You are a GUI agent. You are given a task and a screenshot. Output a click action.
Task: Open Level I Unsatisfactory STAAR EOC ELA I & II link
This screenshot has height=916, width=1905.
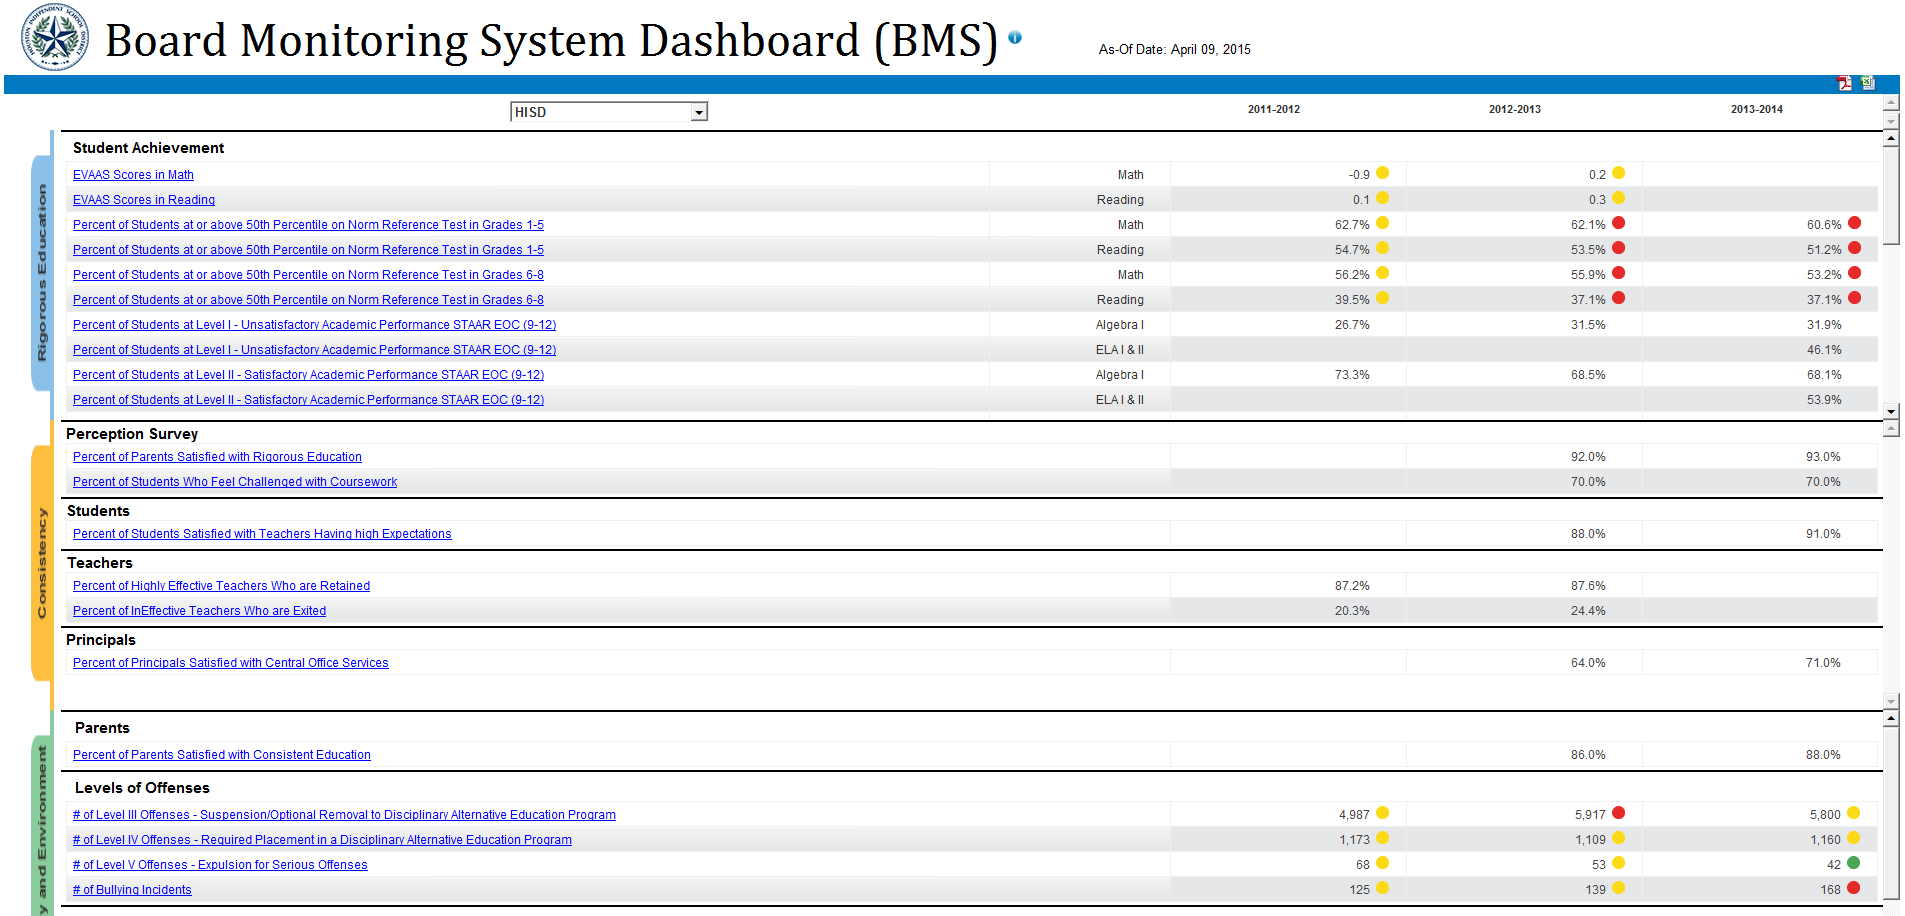point(314,350)
